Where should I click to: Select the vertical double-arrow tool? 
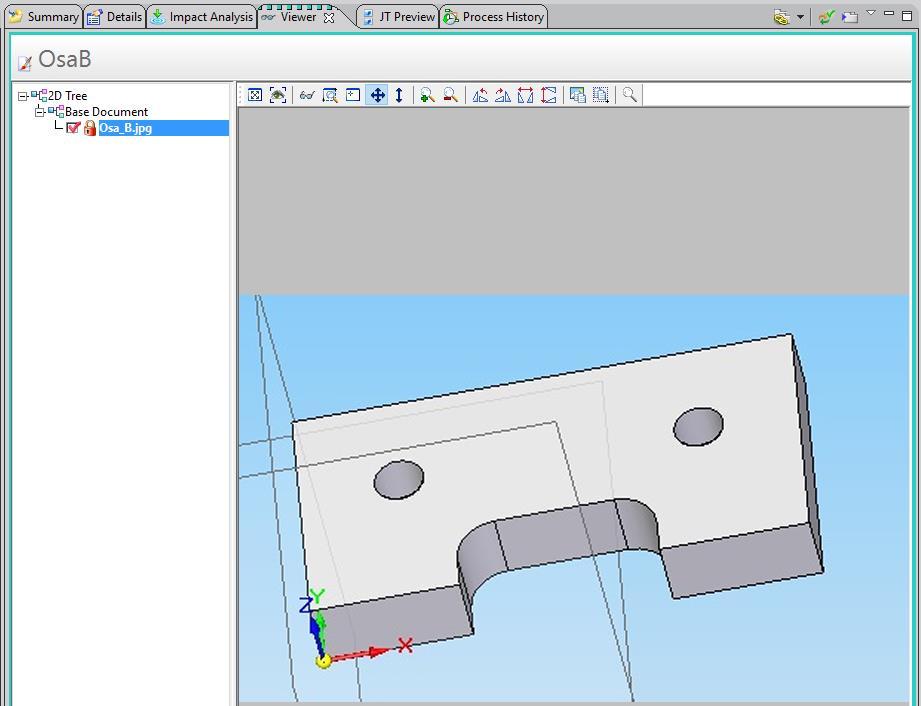point(399,95)
